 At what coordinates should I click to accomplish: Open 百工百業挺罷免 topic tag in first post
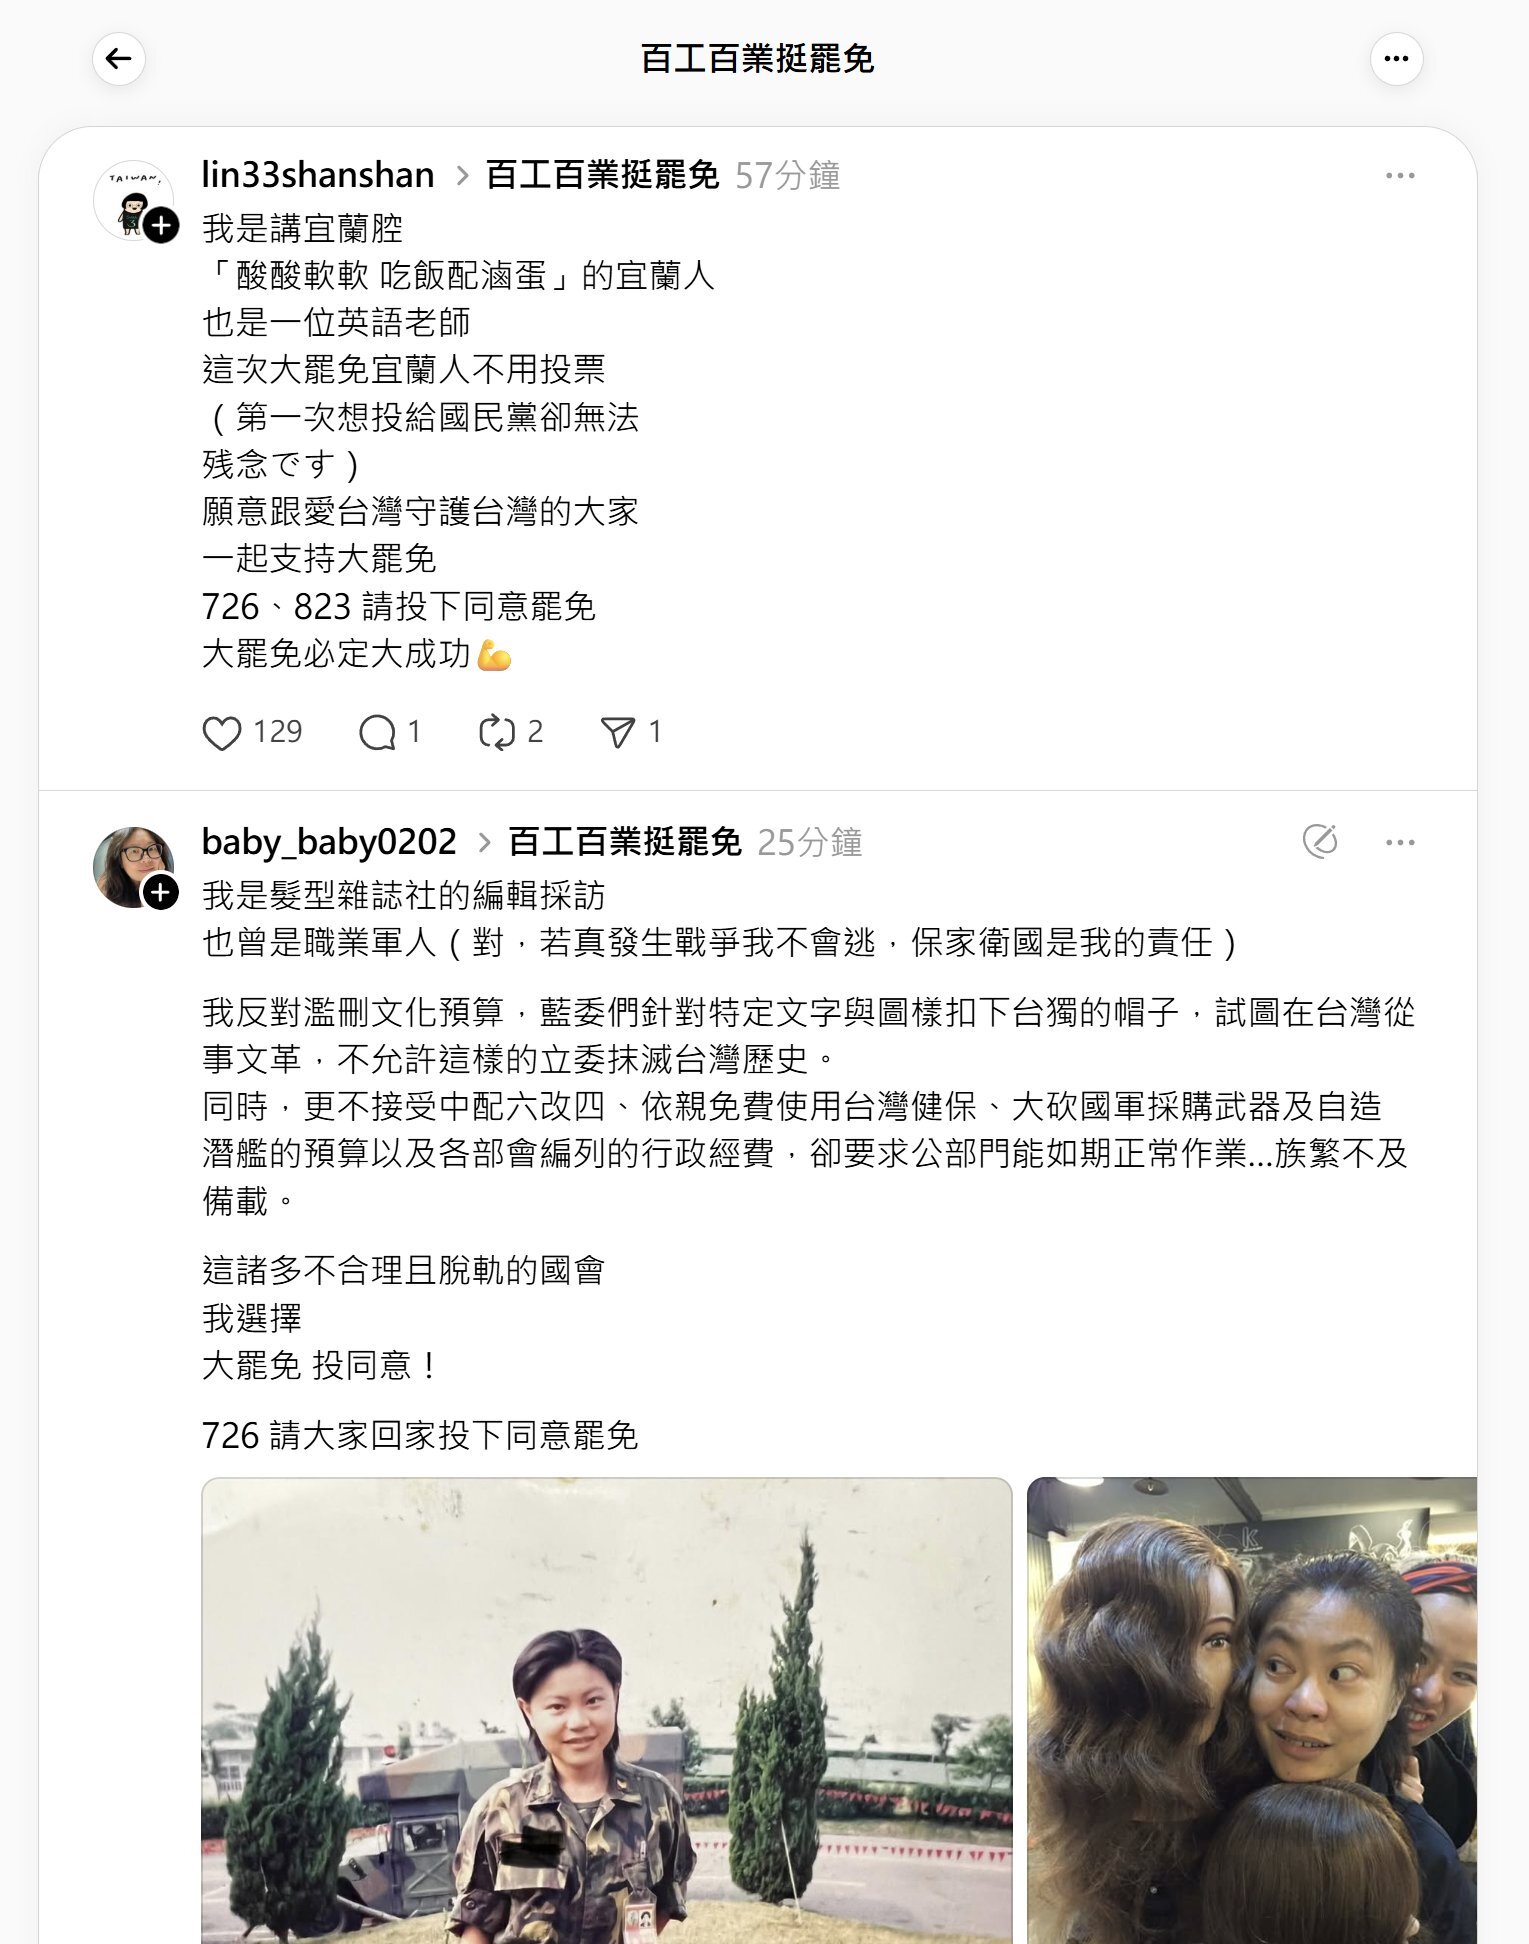tap(602, 175)
